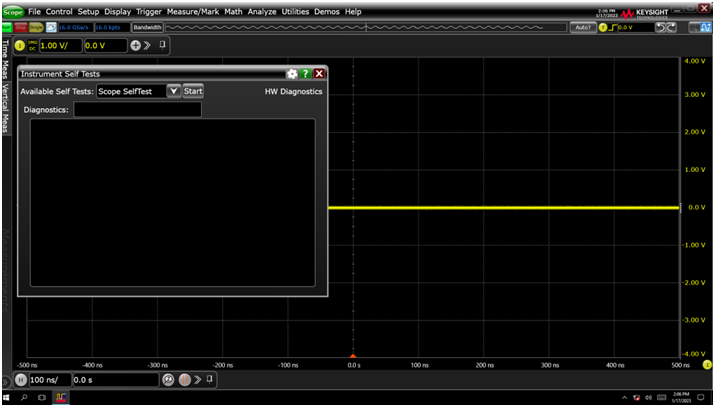This screenshot has height=407, width=715.
Task: Open the Control menu
Action: 59,12
